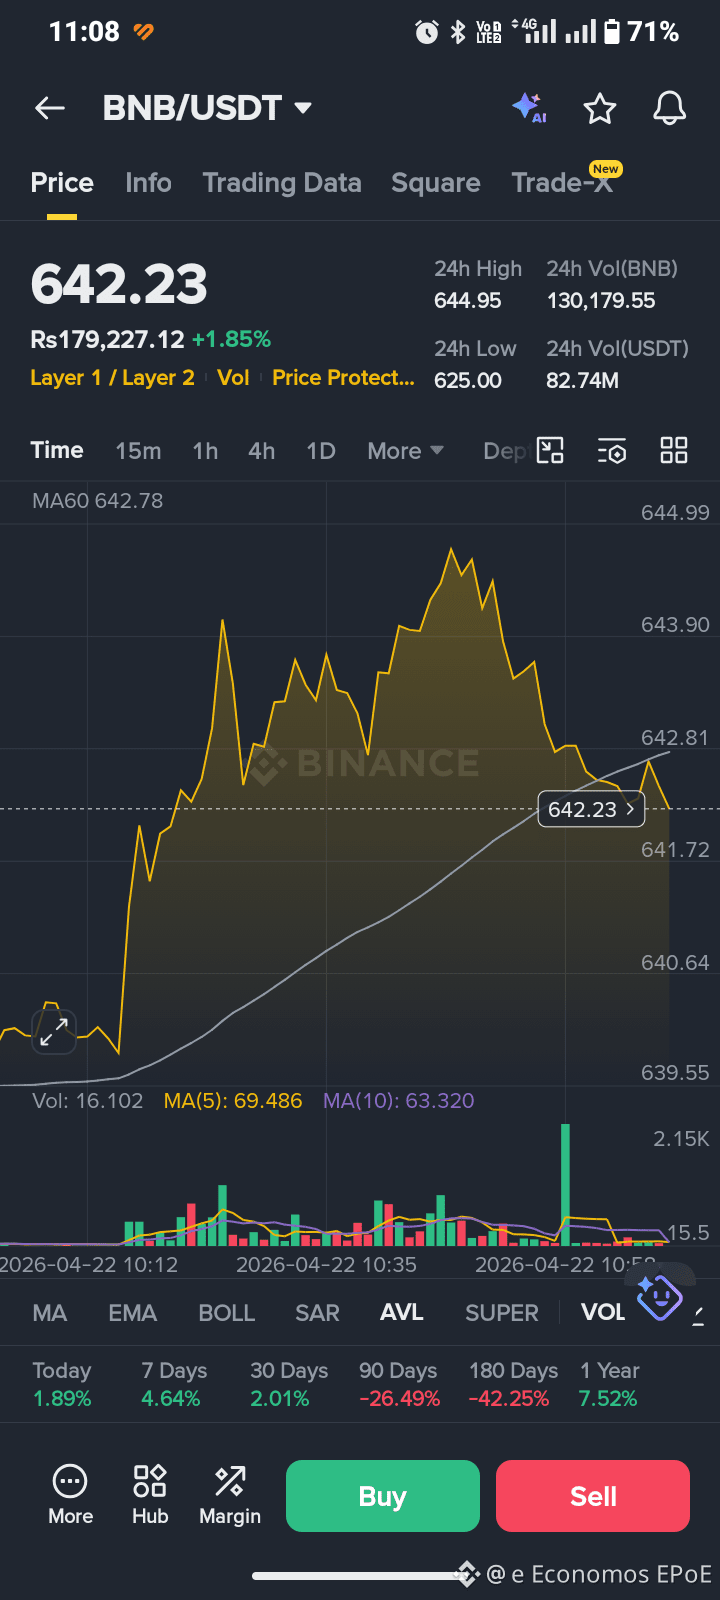Image resolution: width=720 pixels, height=1600 pixels.
Task: Toggle the VOL indicator
Action: coord(603,1313)
